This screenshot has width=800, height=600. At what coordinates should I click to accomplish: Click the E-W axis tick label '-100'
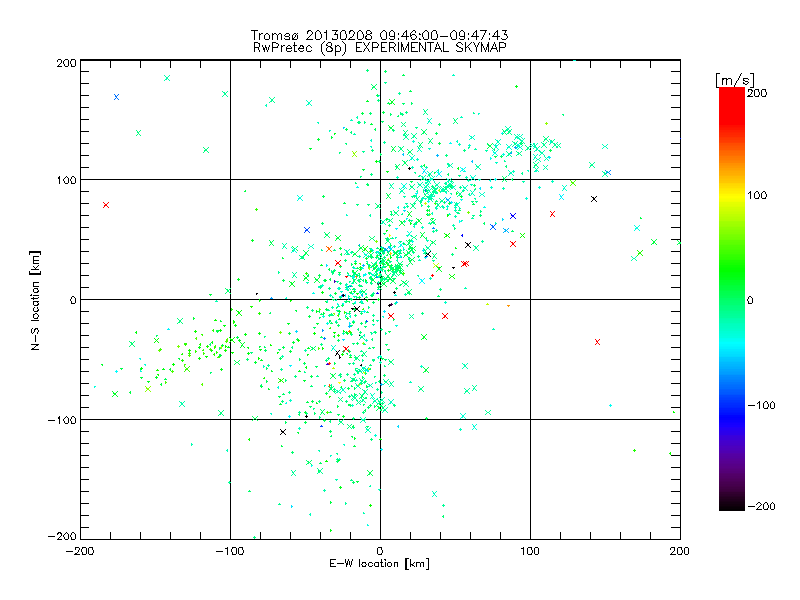230,551
